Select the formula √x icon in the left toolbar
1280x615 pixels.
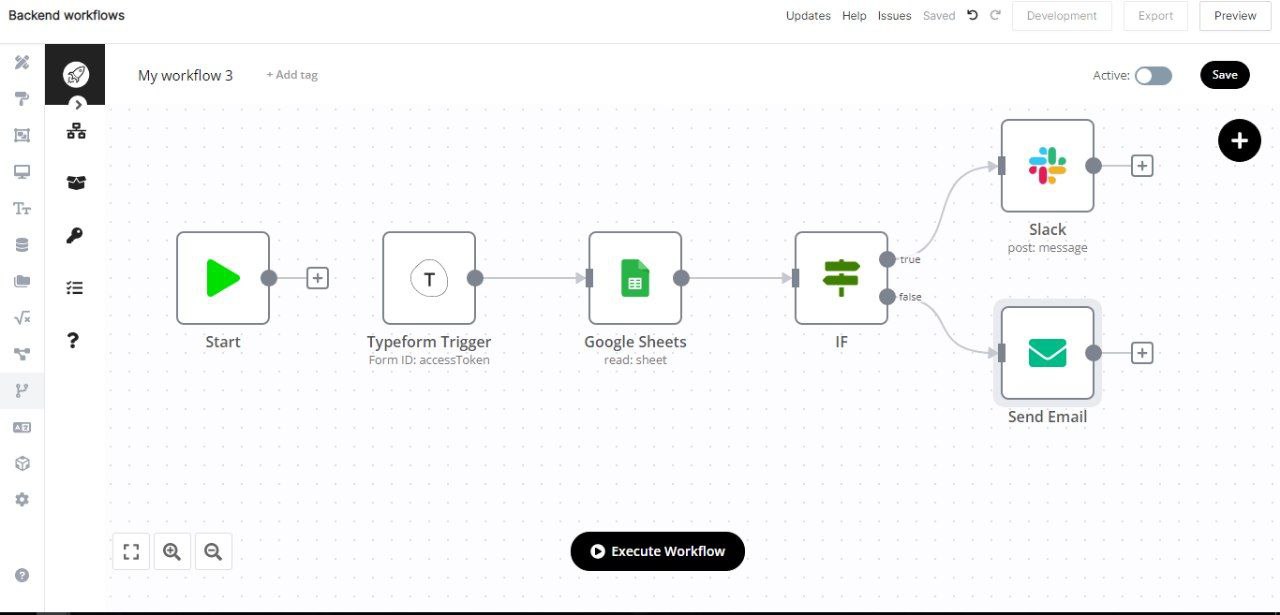click(22, 316)
